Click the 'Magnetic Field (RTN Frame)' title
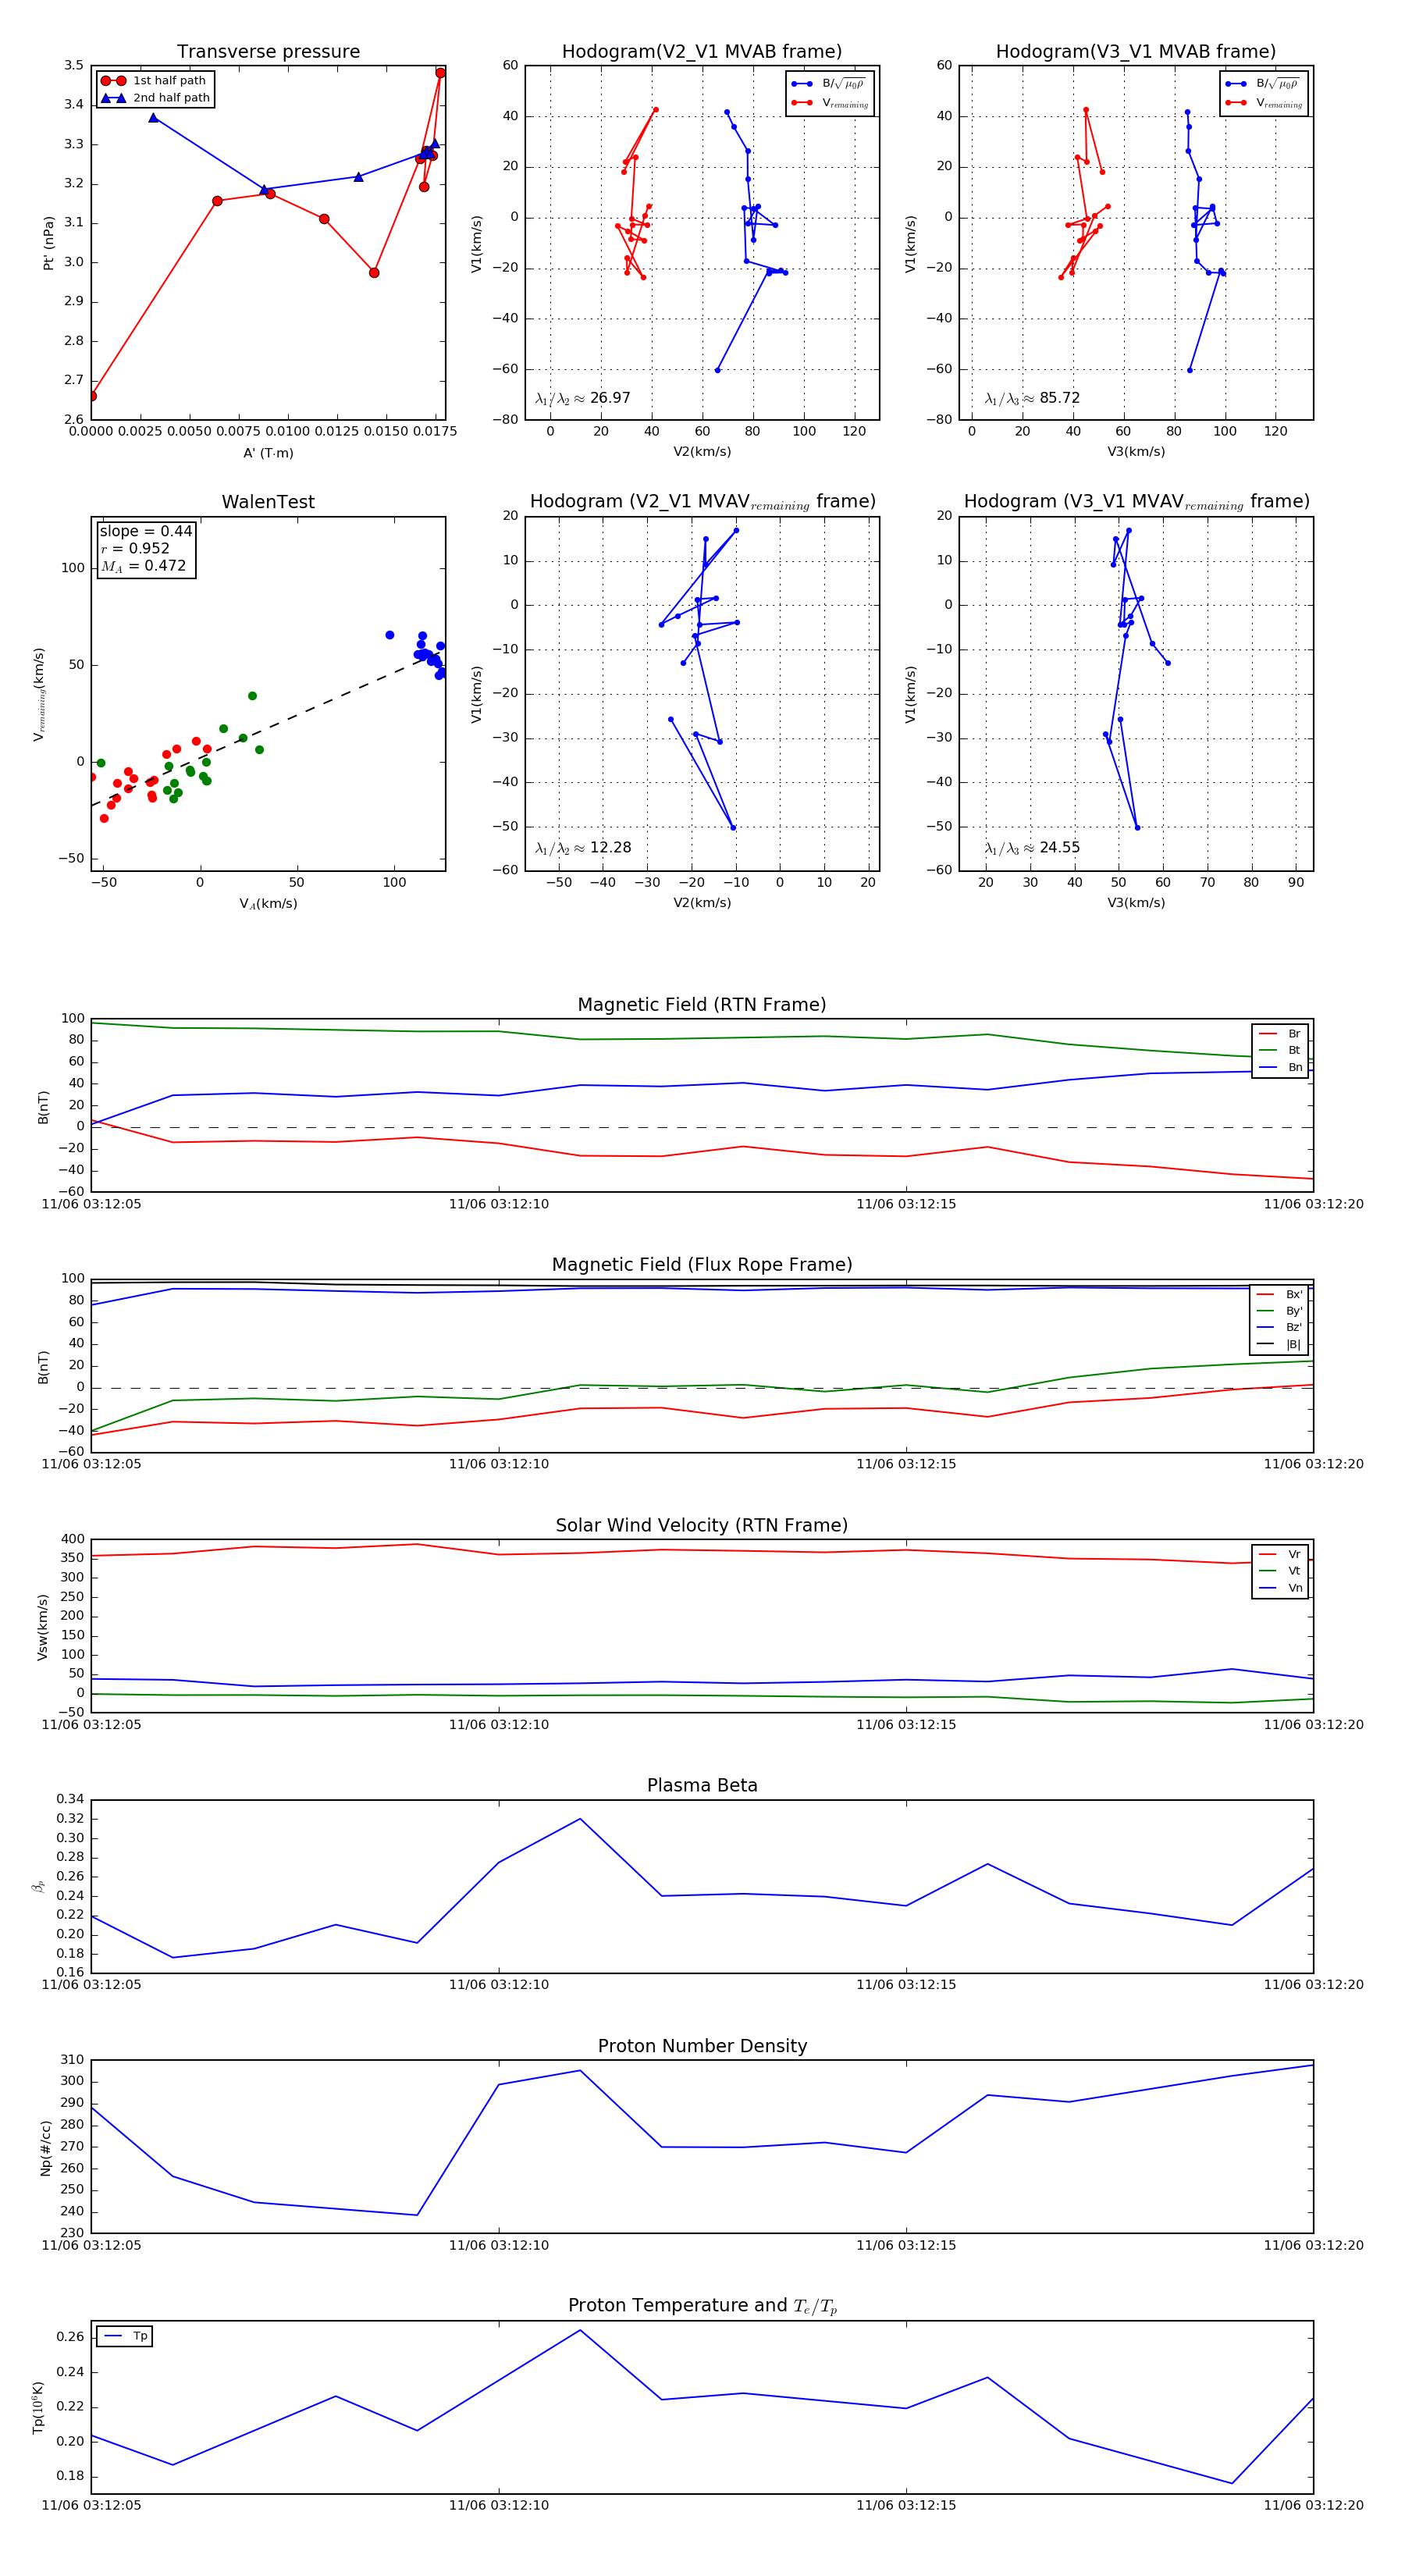Viewport: 1405px width, 2576px height. [x=702, y=1005]
